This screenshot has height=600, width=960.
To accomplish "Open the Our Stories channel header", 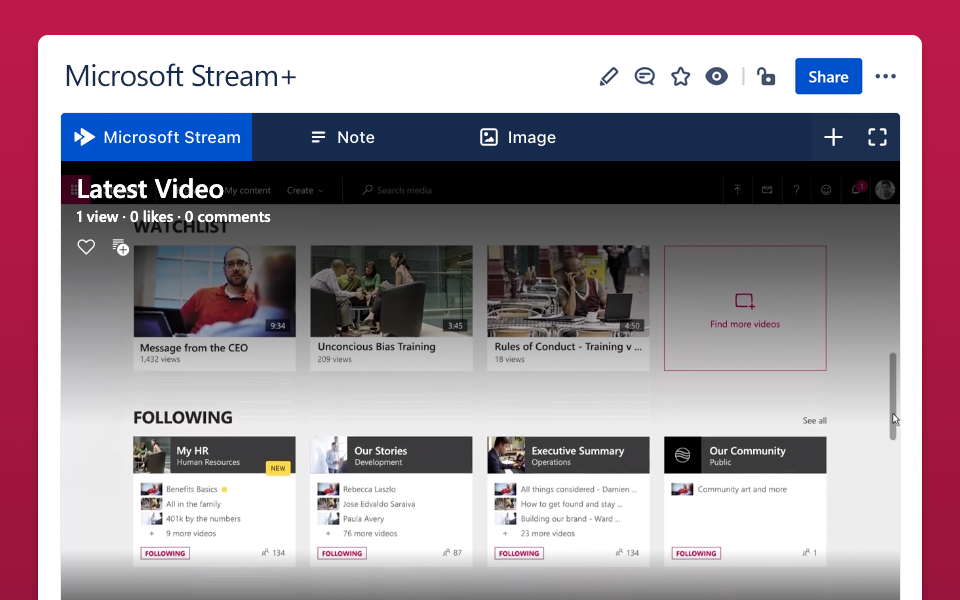I will click(391, 455).
